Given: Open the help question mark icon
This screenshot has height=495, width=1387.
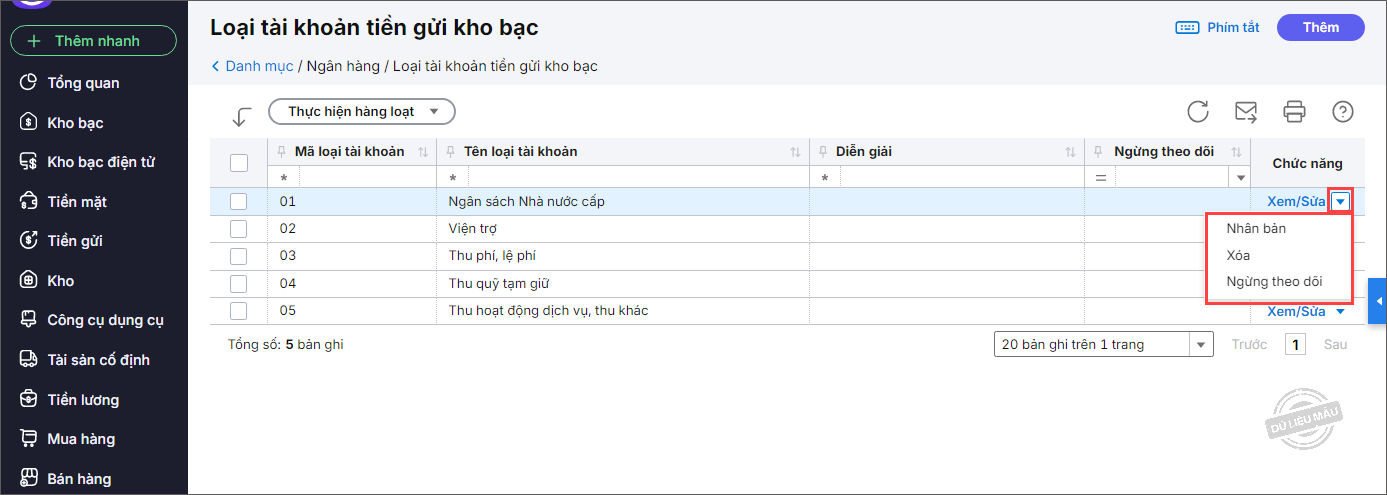Looking at the screenshot, I should pos(1343,112).
